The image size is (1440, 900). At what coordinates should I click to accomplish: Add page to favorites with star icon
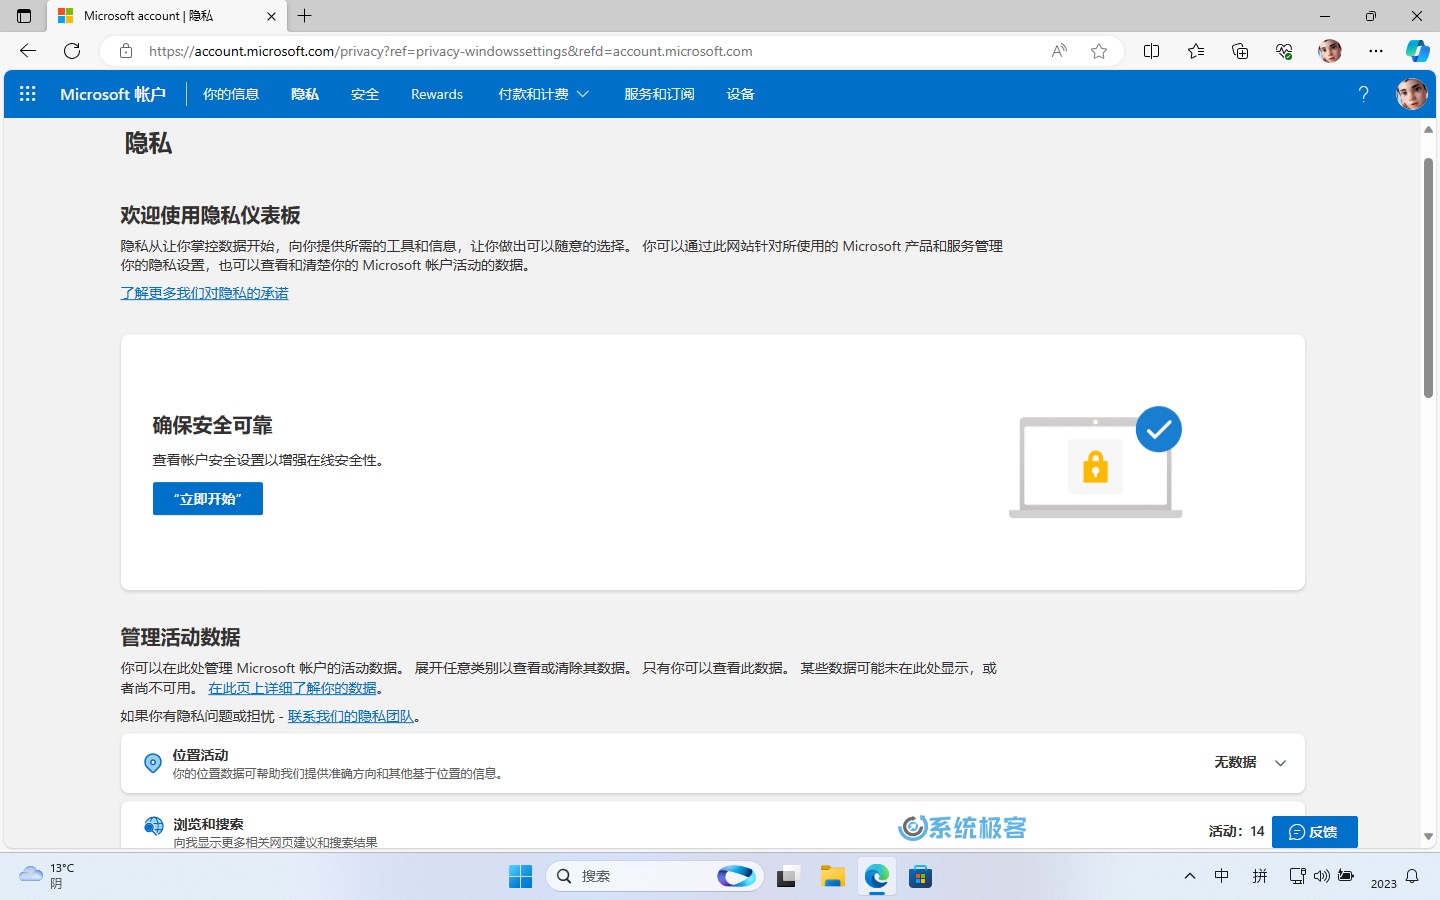1099,51
